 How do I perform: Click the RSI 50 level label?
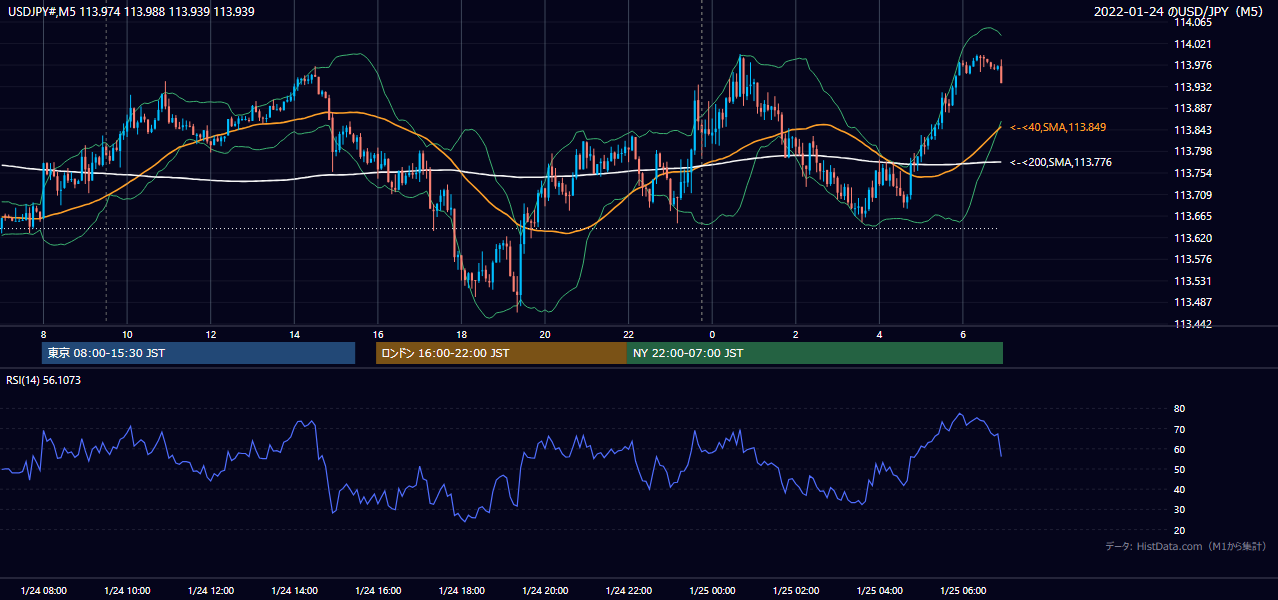tap(1180, 469)
